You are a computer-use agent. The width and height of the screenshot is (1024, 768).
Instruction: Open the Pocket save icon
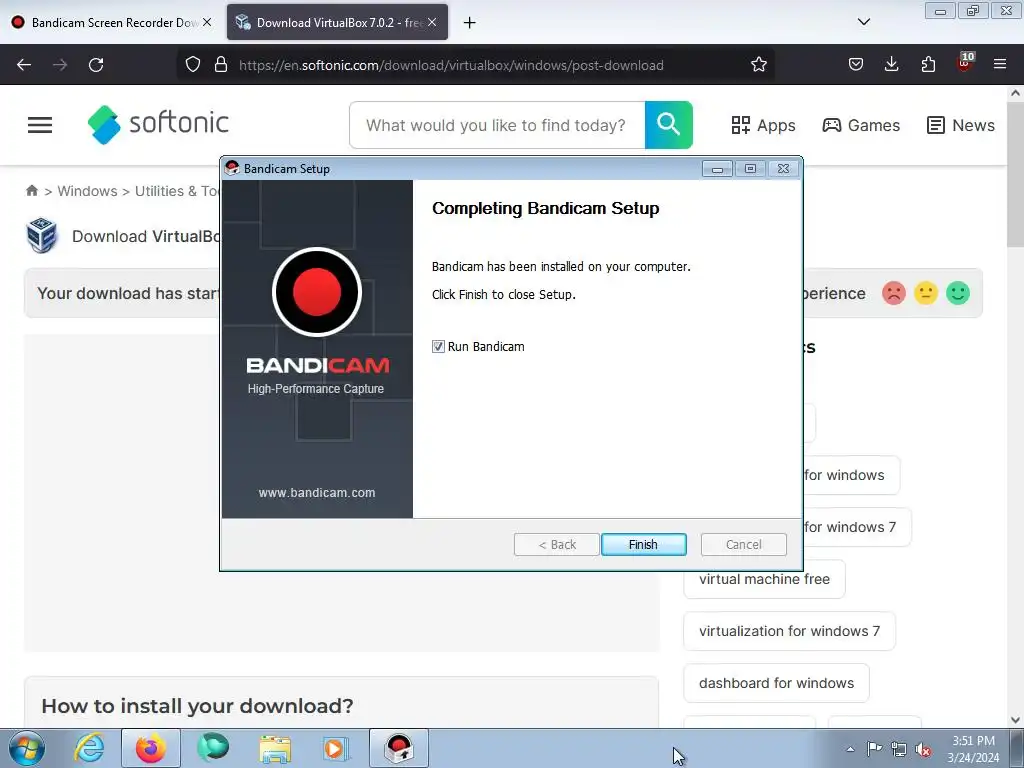[x=856, y=65]
